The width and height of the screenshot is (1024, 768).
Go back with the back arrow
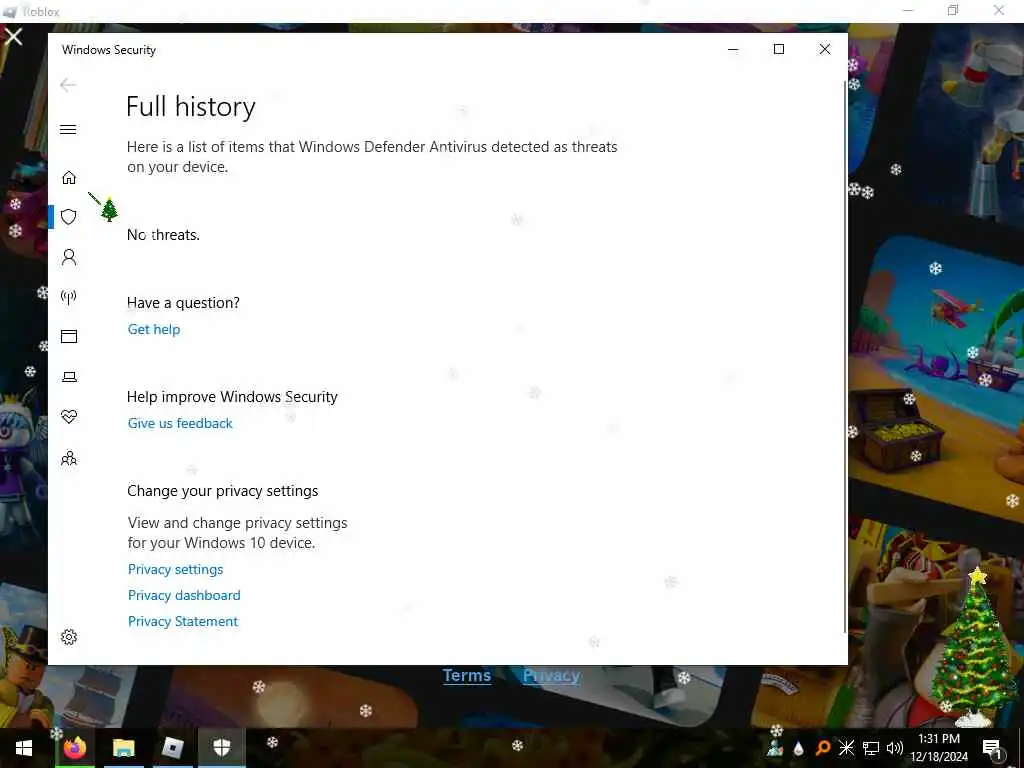[68, 85]
